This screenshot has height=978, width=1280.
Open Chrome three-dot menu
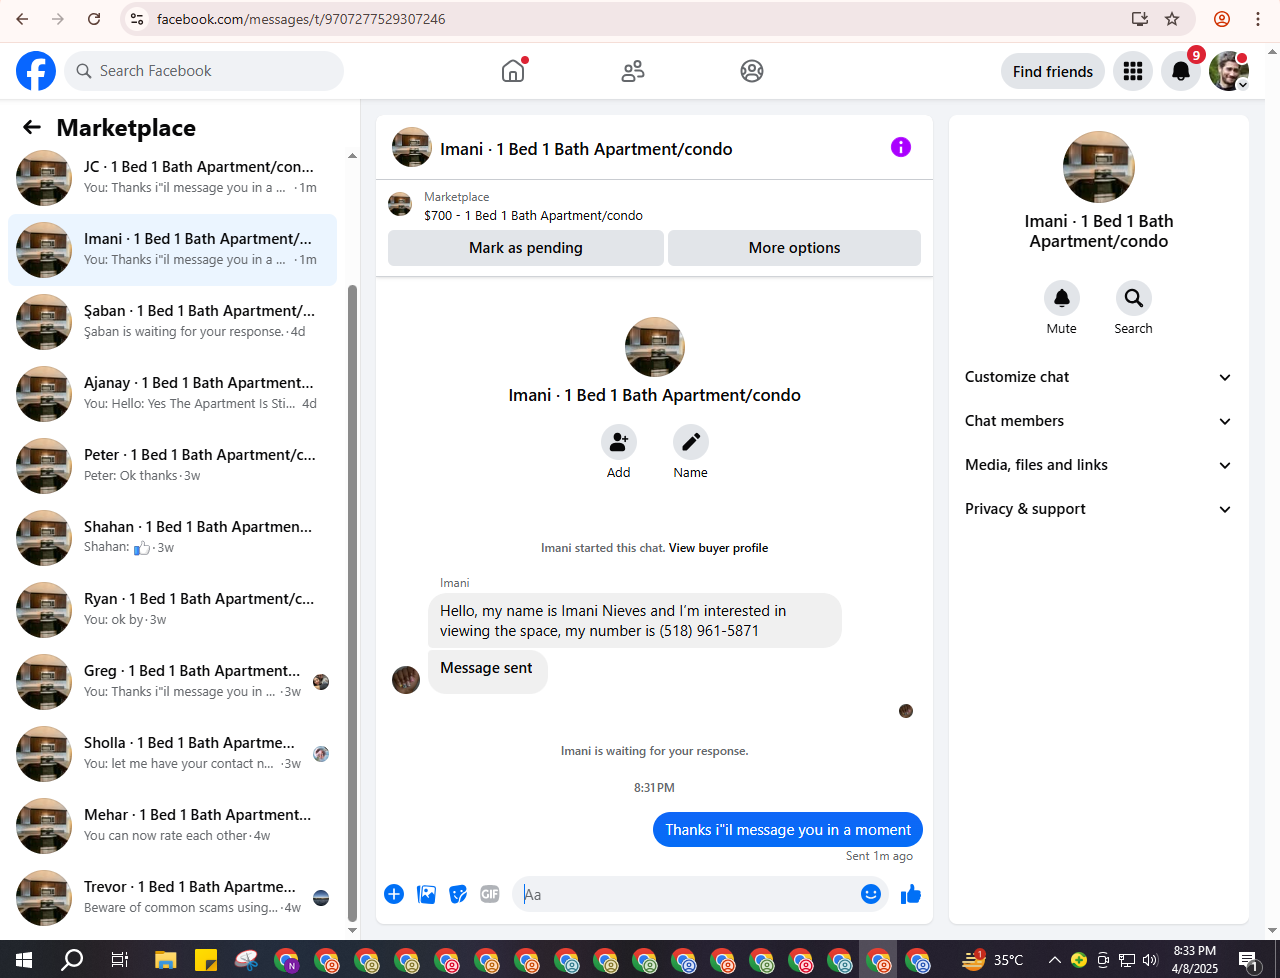click(x=1258, y=19)
